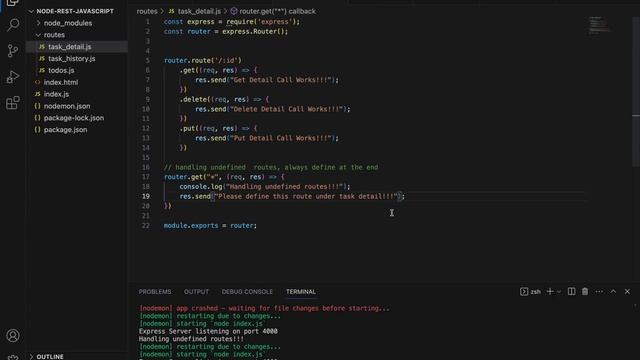Click routes in the breadcrumb
640x360 pixels.
pos(147,11)
